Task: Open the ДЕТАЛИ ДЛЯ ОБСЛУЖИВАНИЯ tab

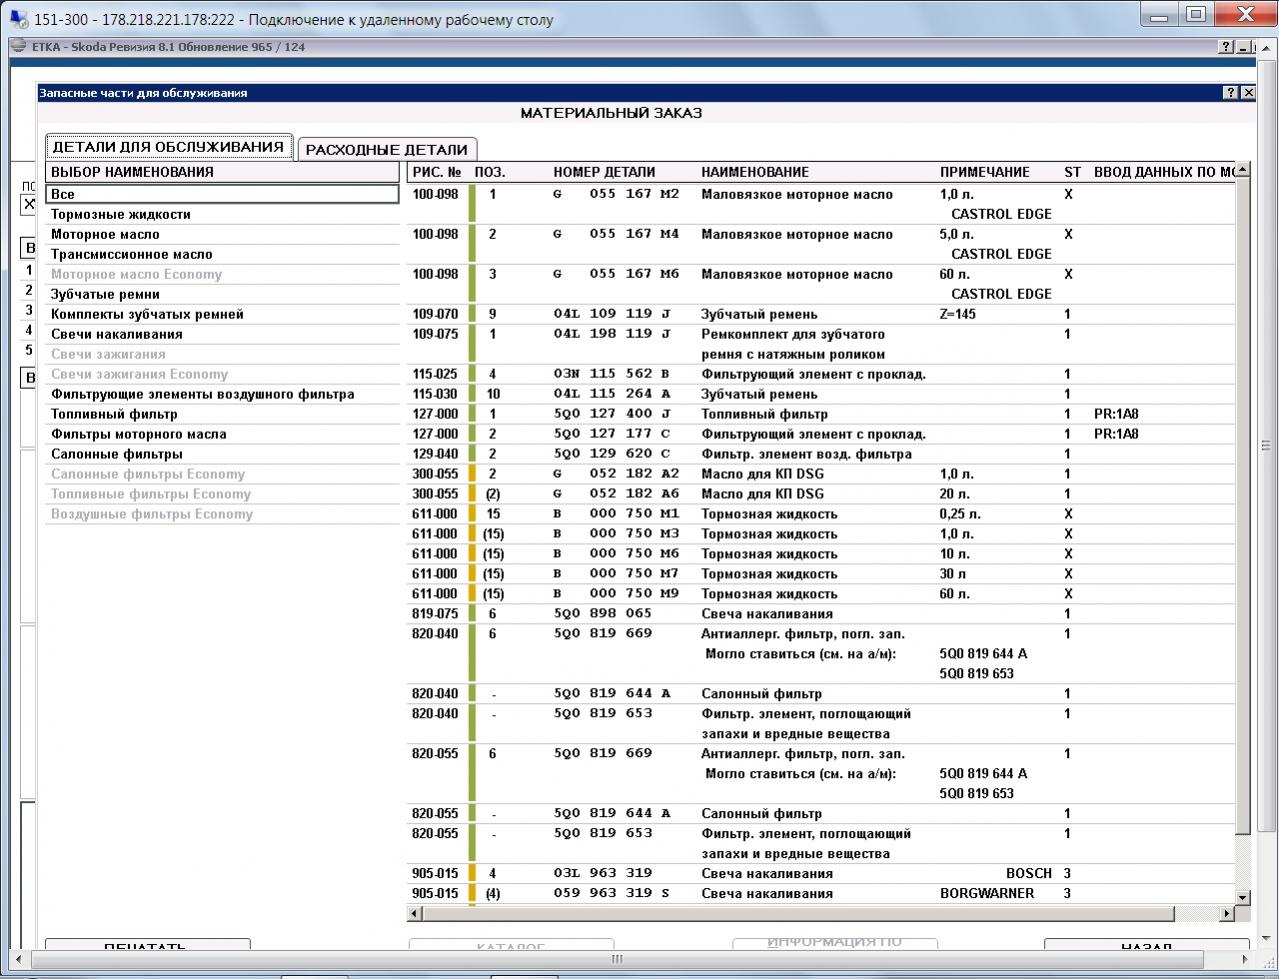Action: point(169,147)
